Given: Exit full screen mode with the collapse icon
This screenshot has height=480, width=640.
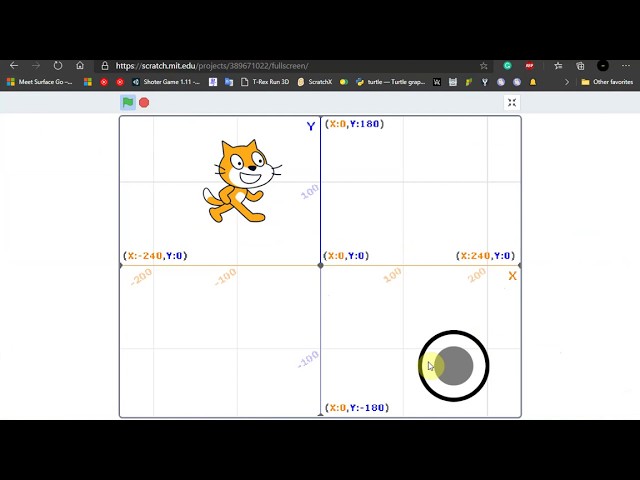Looking at the screenshot, I should tap(512, 102).
